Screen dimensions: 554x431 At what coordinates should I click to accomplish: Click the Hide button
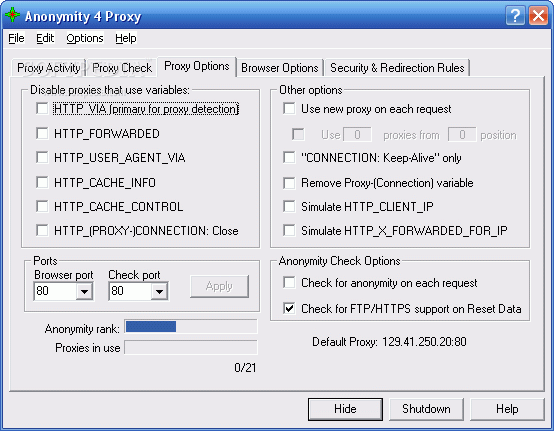pos(345,409)
